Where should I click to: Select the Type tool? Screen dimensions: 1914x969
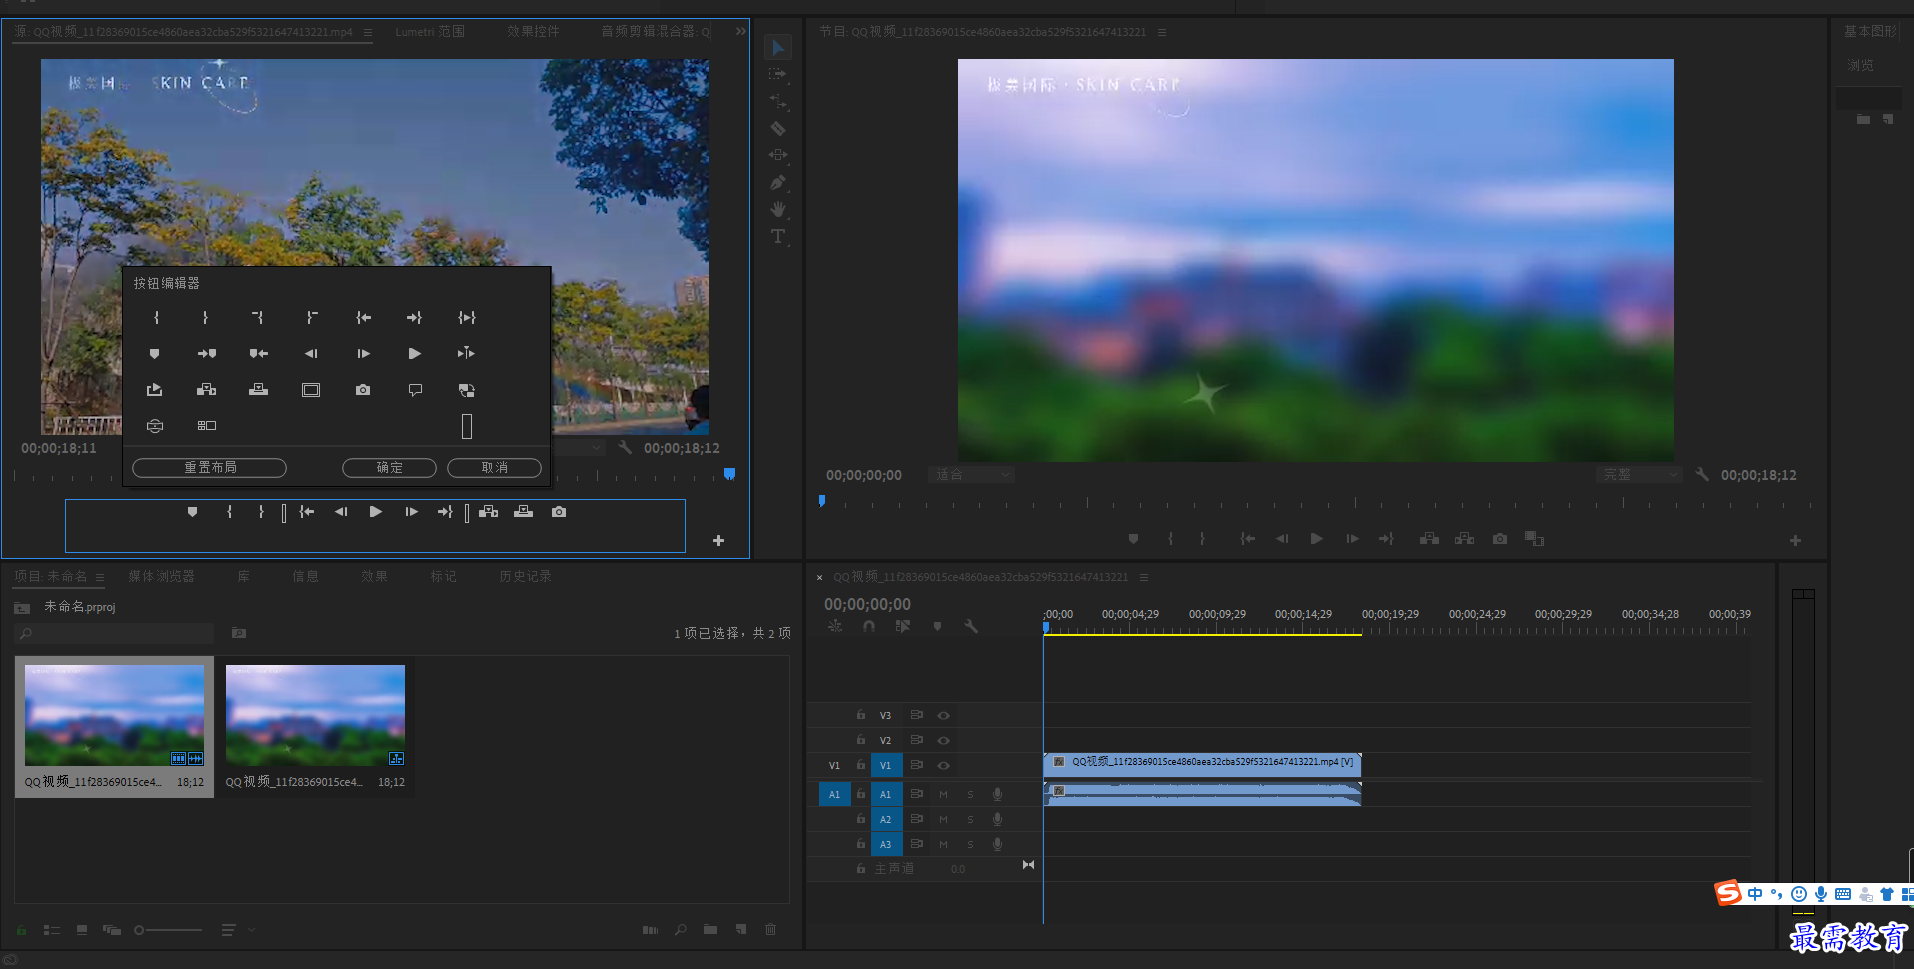point(777,236)
